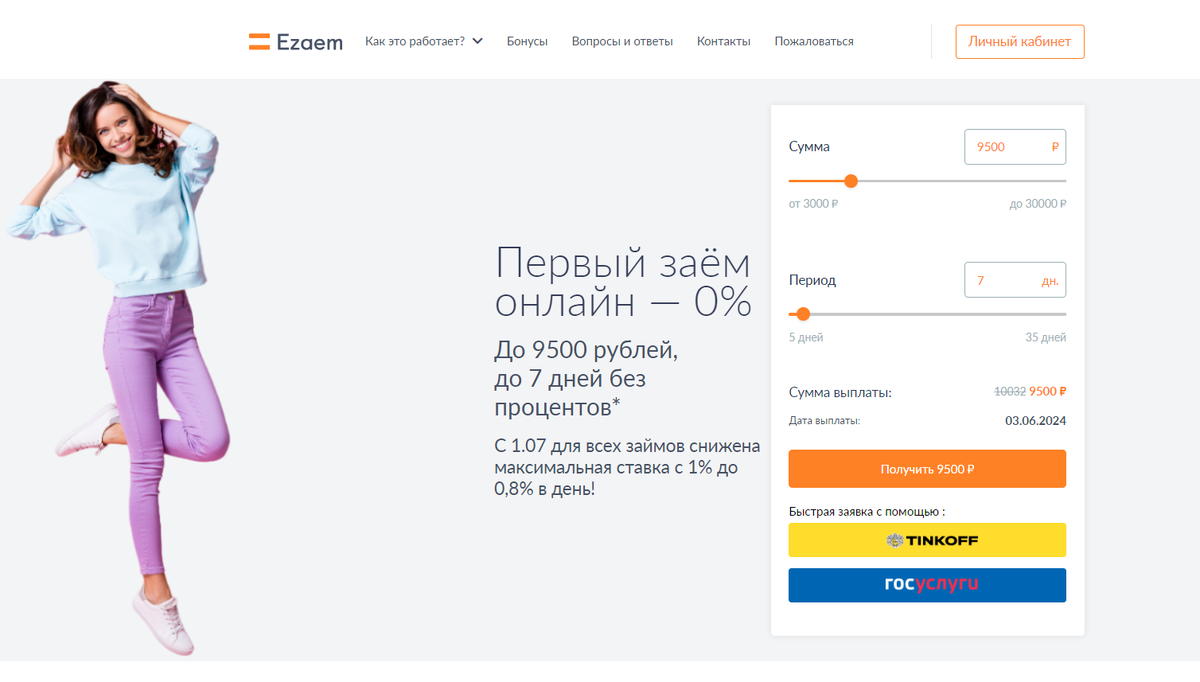The height and width of the screenshot is (682, 1200).
Task: Click the Ezaem logo
Action: [296, 42]
